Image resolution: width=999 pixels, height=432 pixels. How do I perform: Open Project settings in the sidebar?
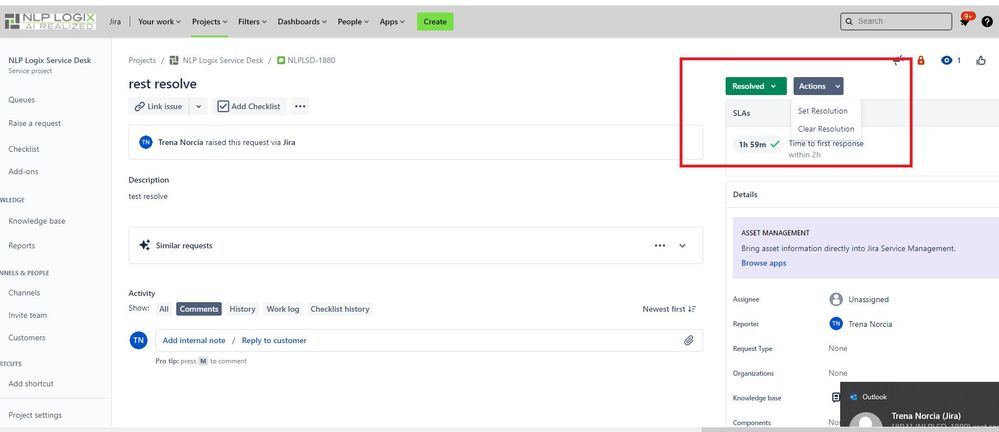pos(35,415)
